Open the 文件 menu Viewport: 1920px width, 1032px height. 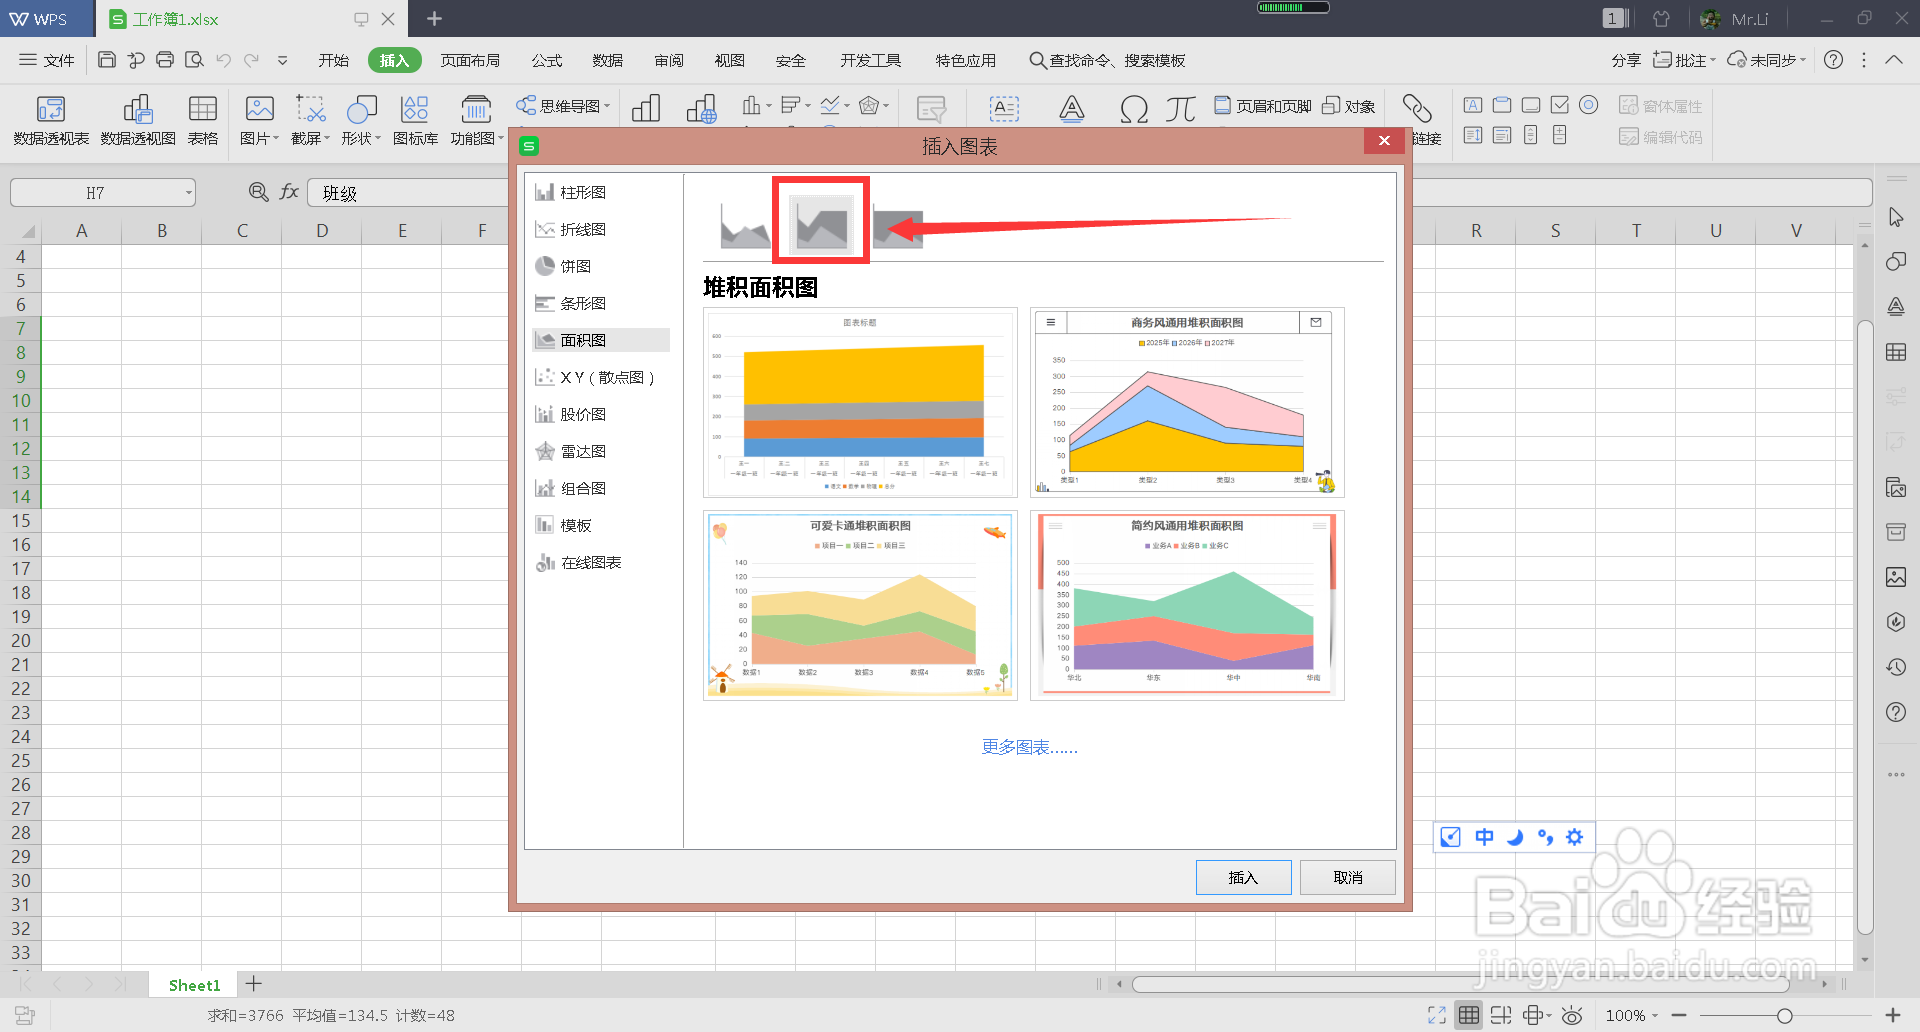(47, 60)
